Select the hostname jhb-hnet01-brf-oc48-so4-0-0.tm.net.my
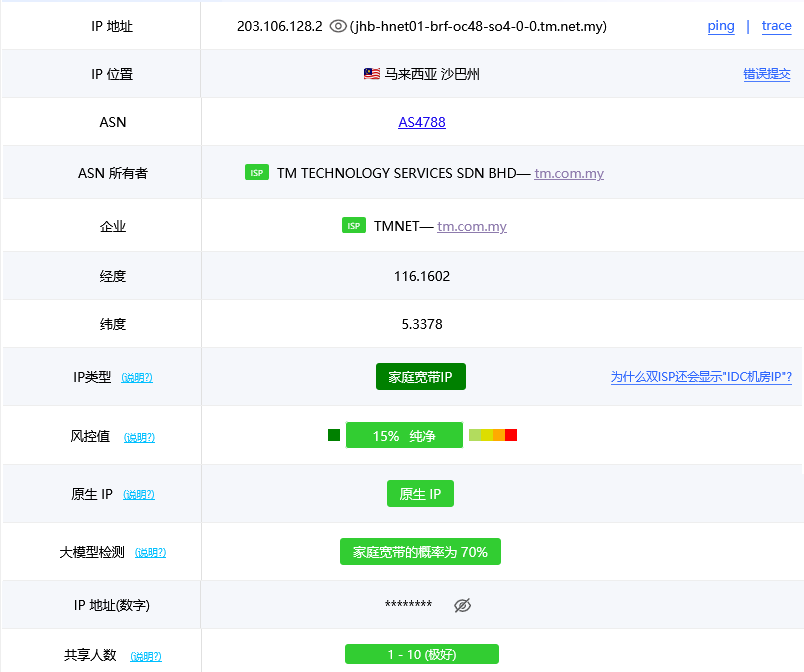The image size is (804, 672). tap(478, 26)
